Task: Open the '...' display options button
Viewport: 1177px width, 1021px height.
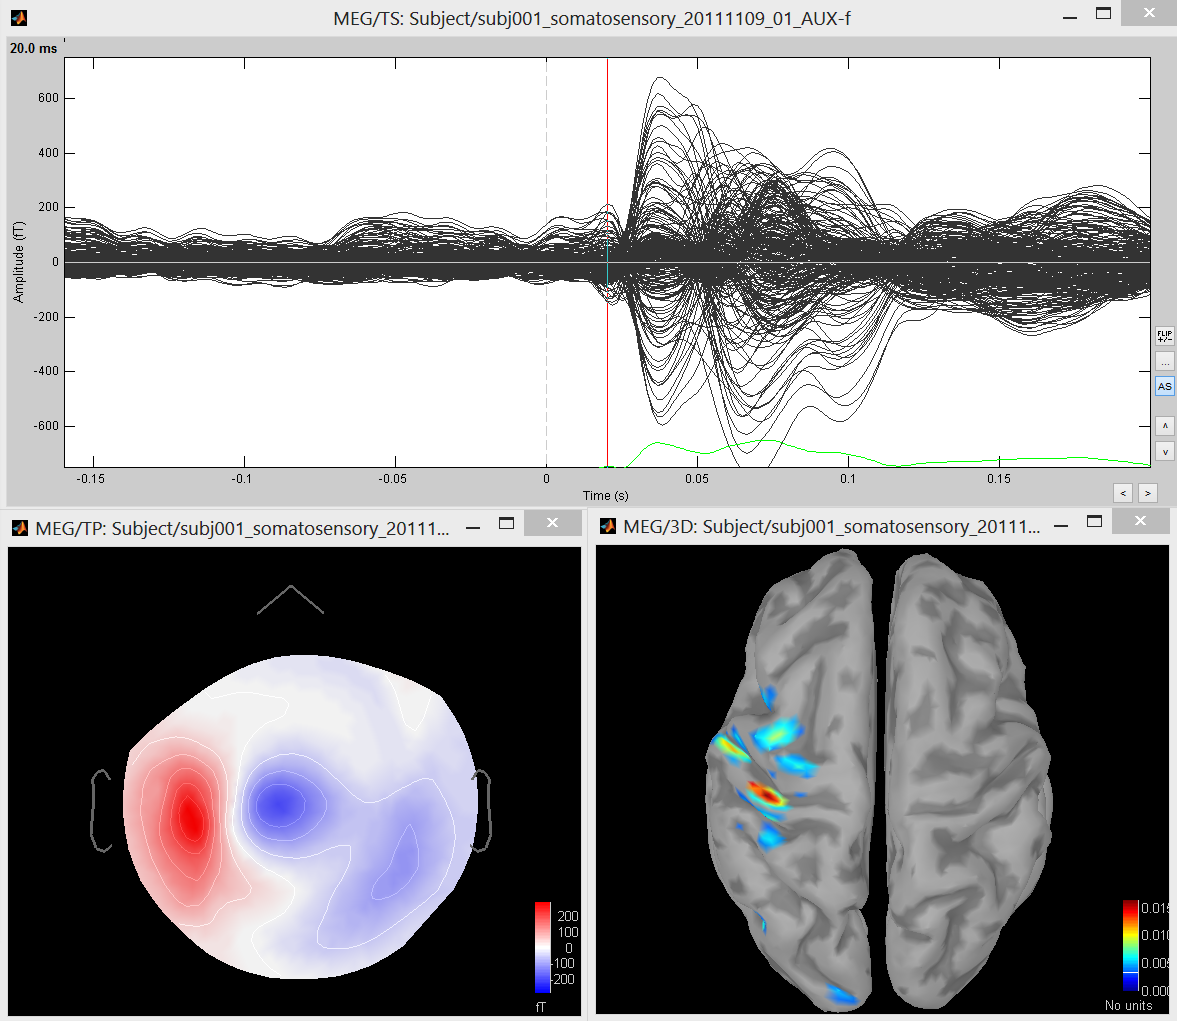Action: coord(1164,361)
